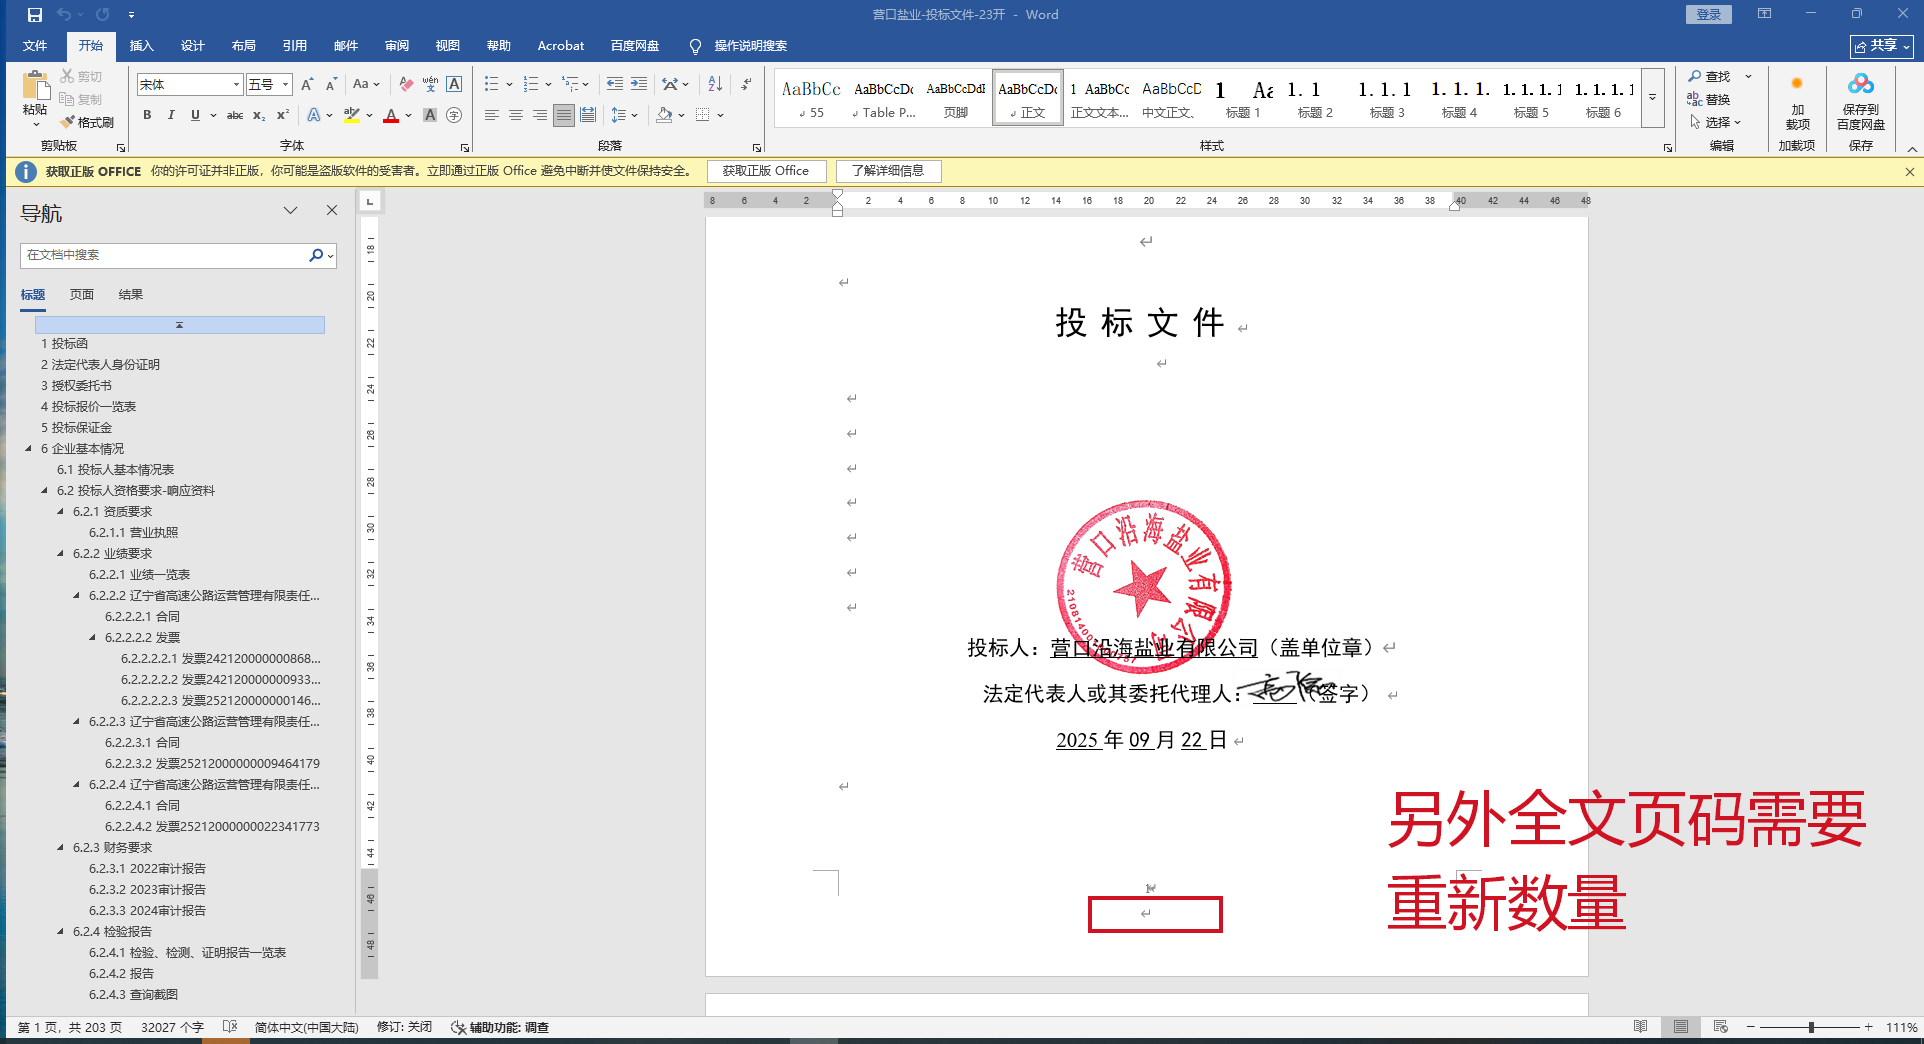This screenshot has width=1924, height=1044.
Task: Switch to the 插入 (Insert) ribbon tab
Action: point(141,46)
